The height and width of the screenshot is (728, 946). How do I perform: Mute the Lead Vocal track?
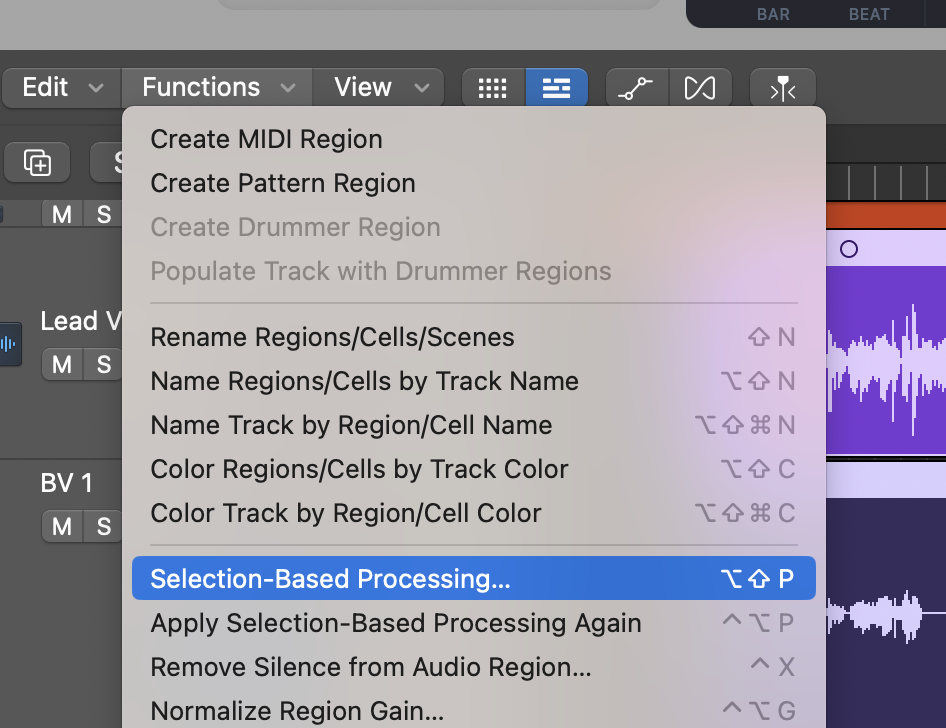point(62,365)
